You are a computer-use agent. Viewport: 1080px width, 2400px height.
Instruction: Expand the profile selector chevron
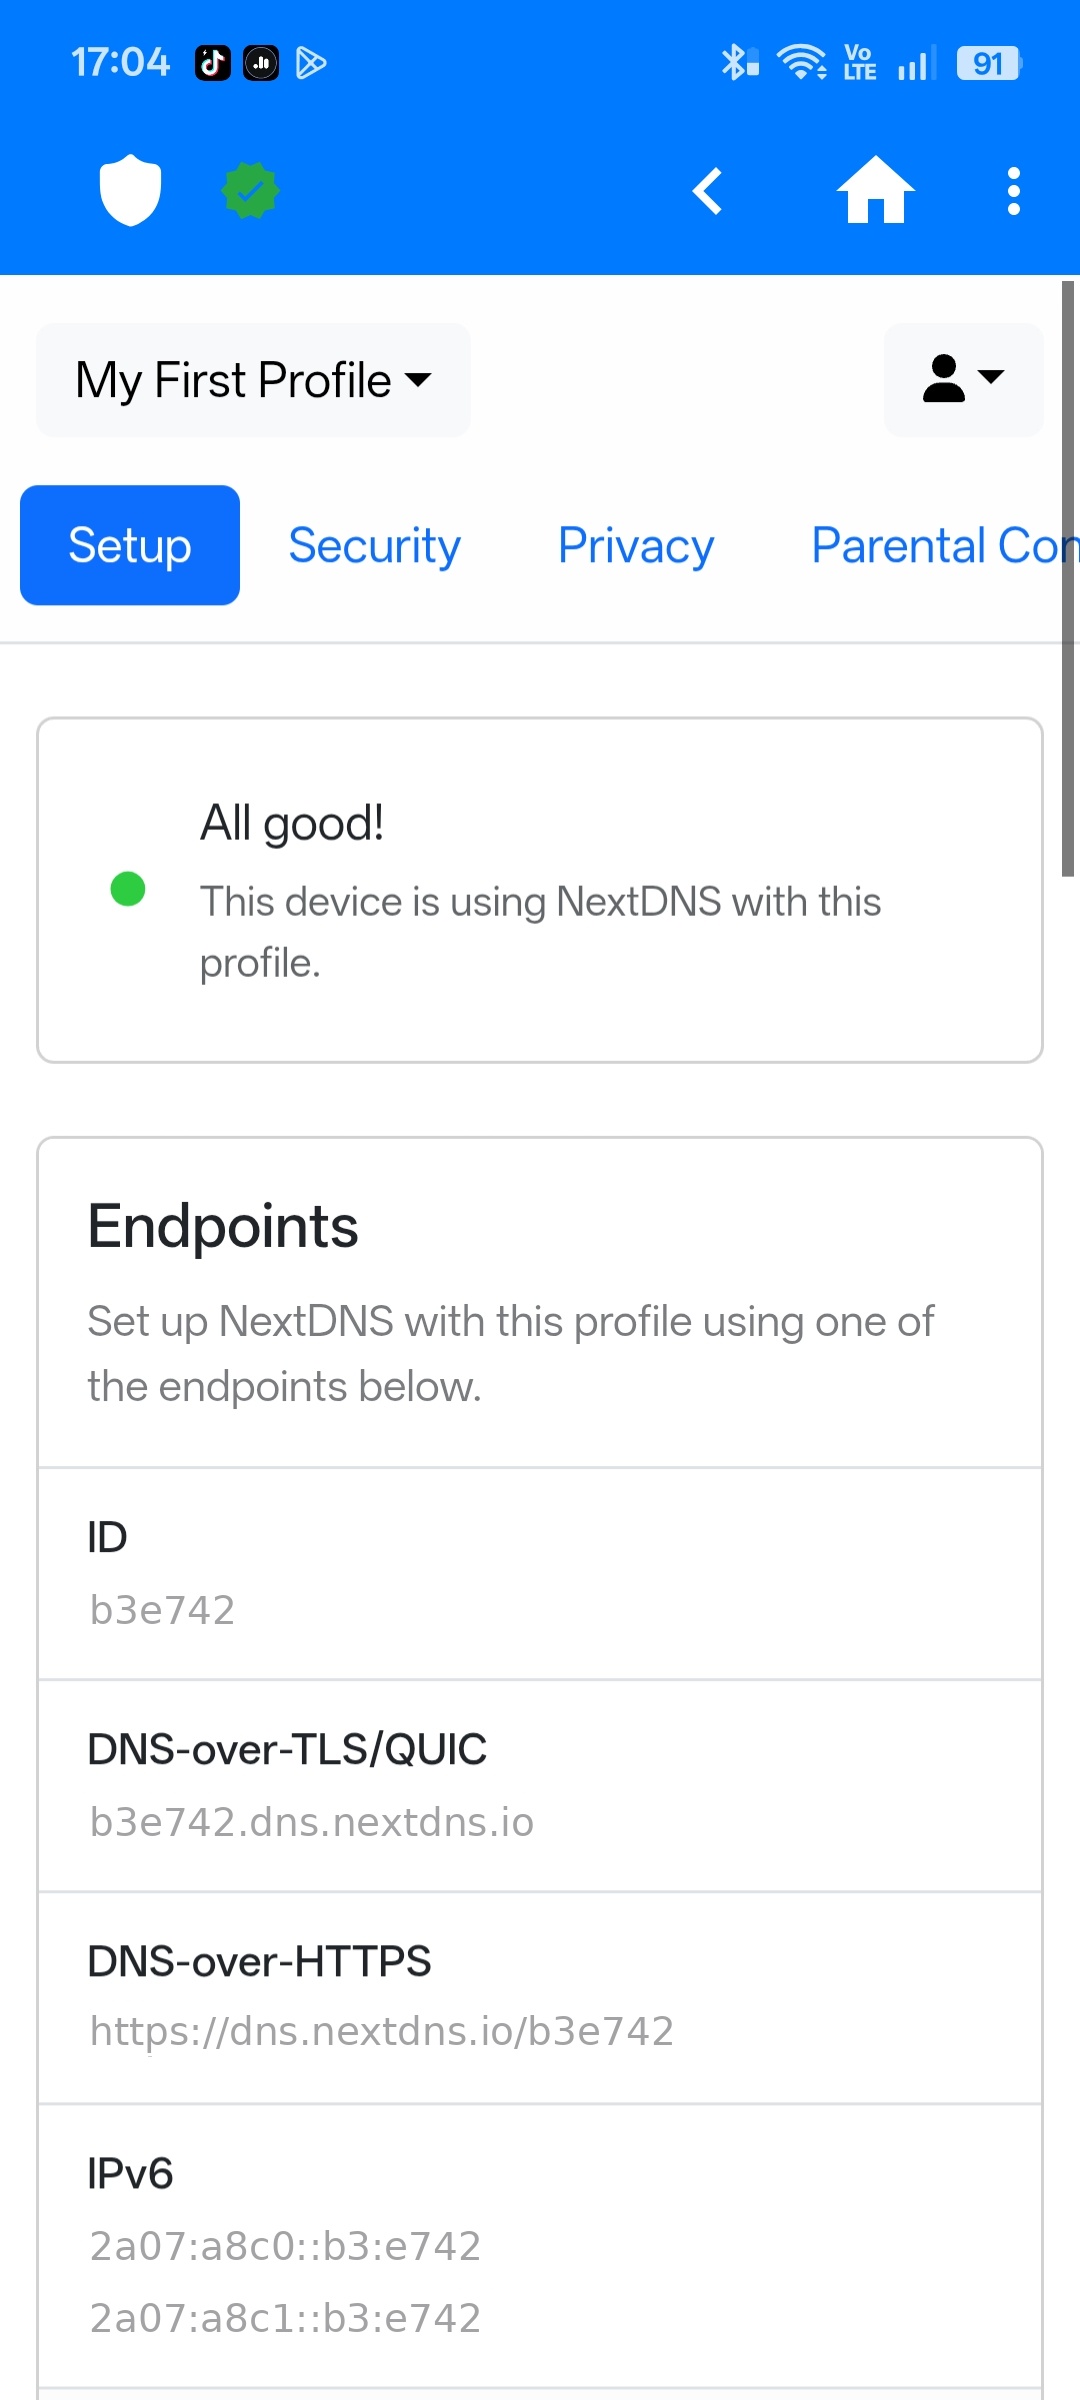[419, 380]
